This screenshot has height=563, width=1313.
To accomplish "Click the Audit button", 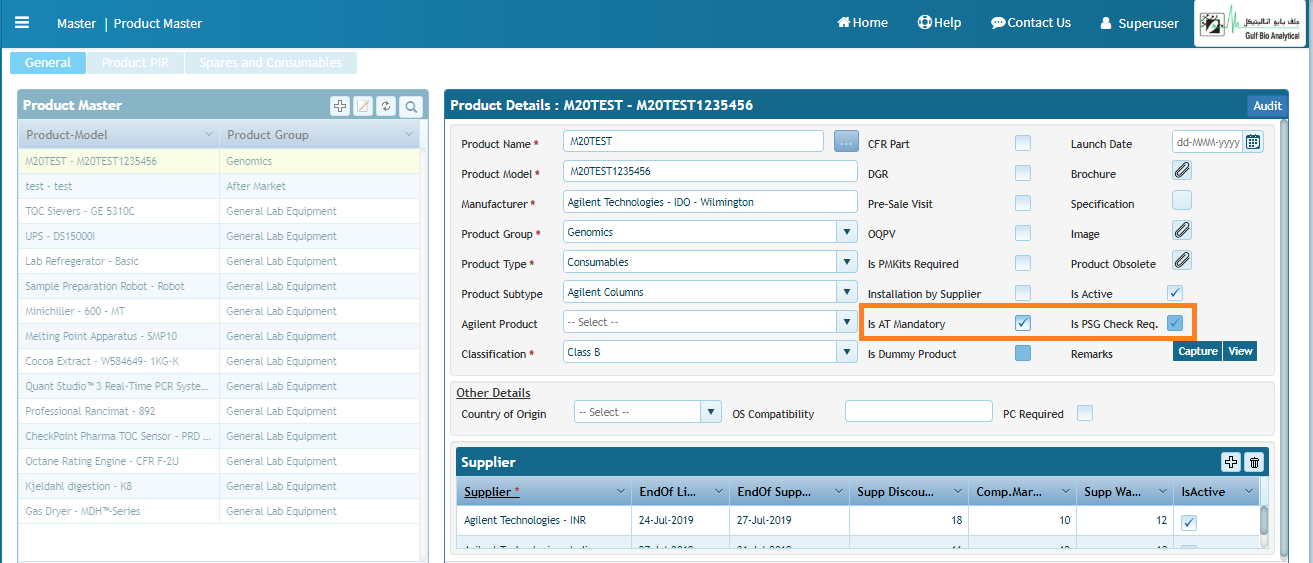I will click(1267, 105).
